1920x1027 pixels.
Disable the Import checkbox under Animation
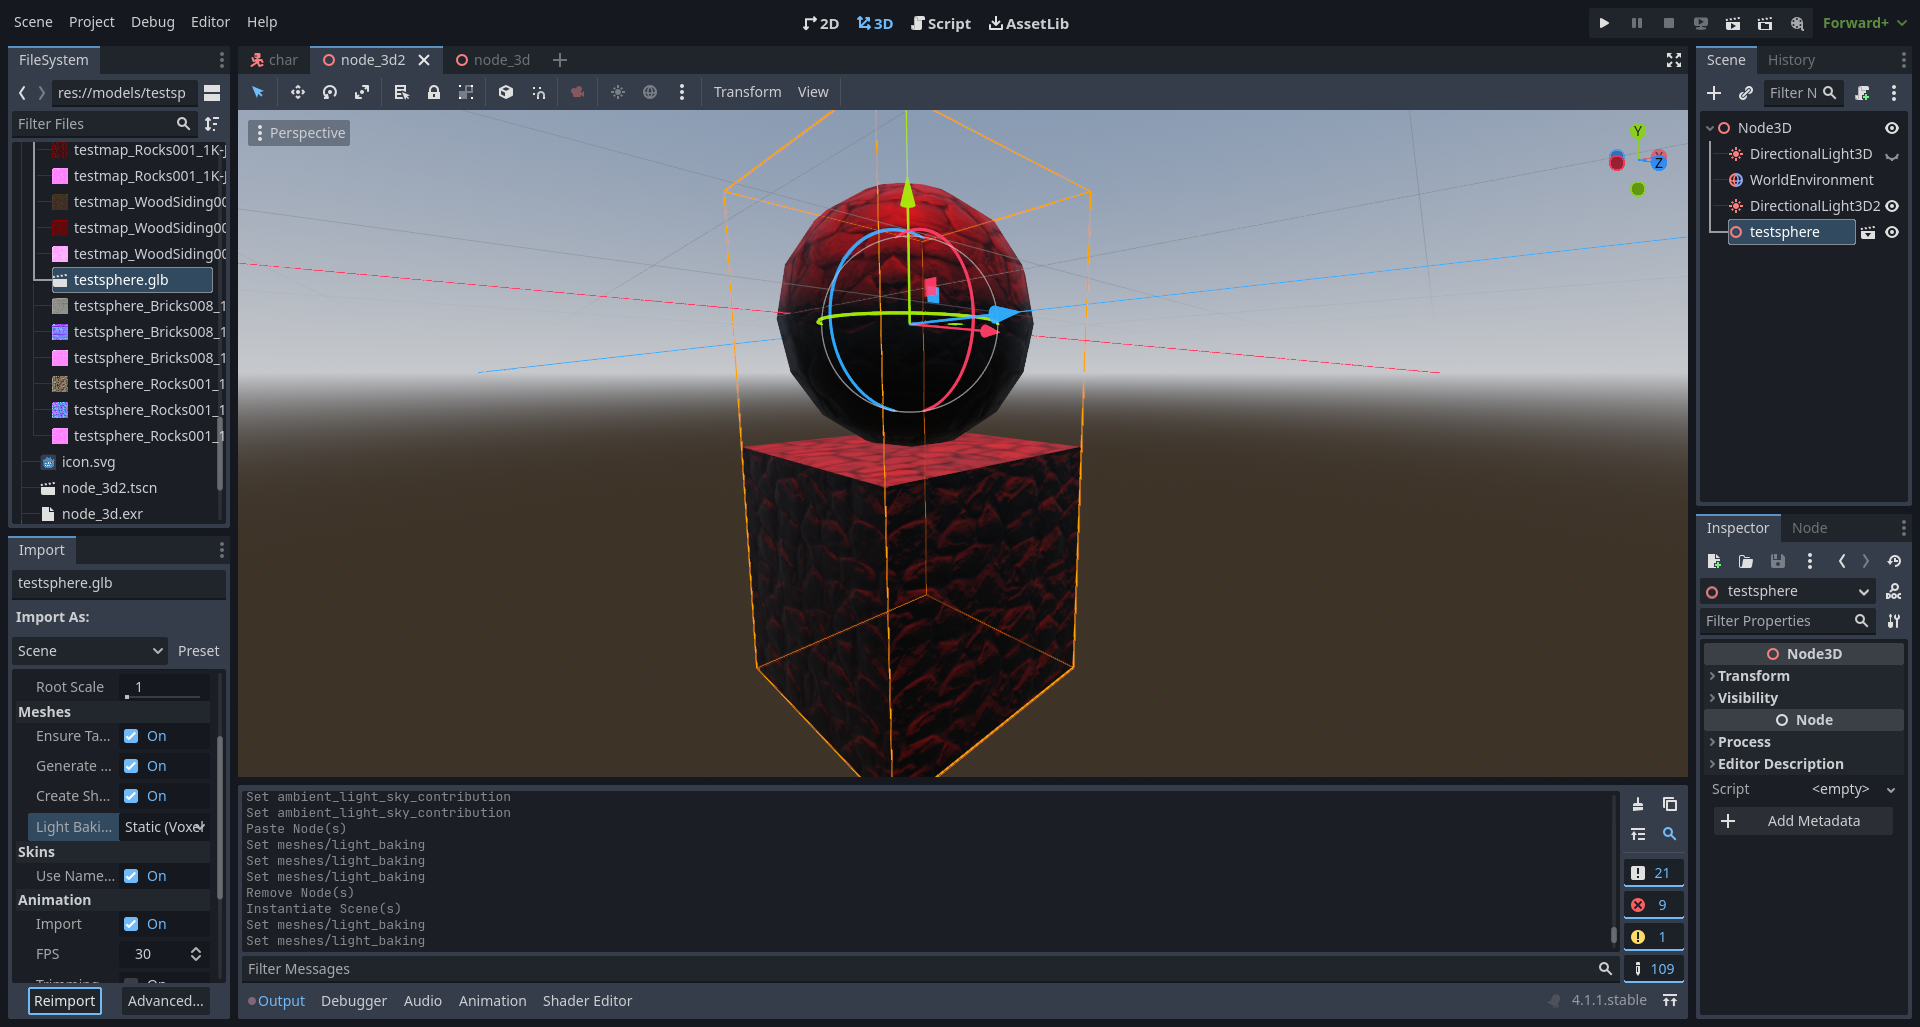point(132,923)
